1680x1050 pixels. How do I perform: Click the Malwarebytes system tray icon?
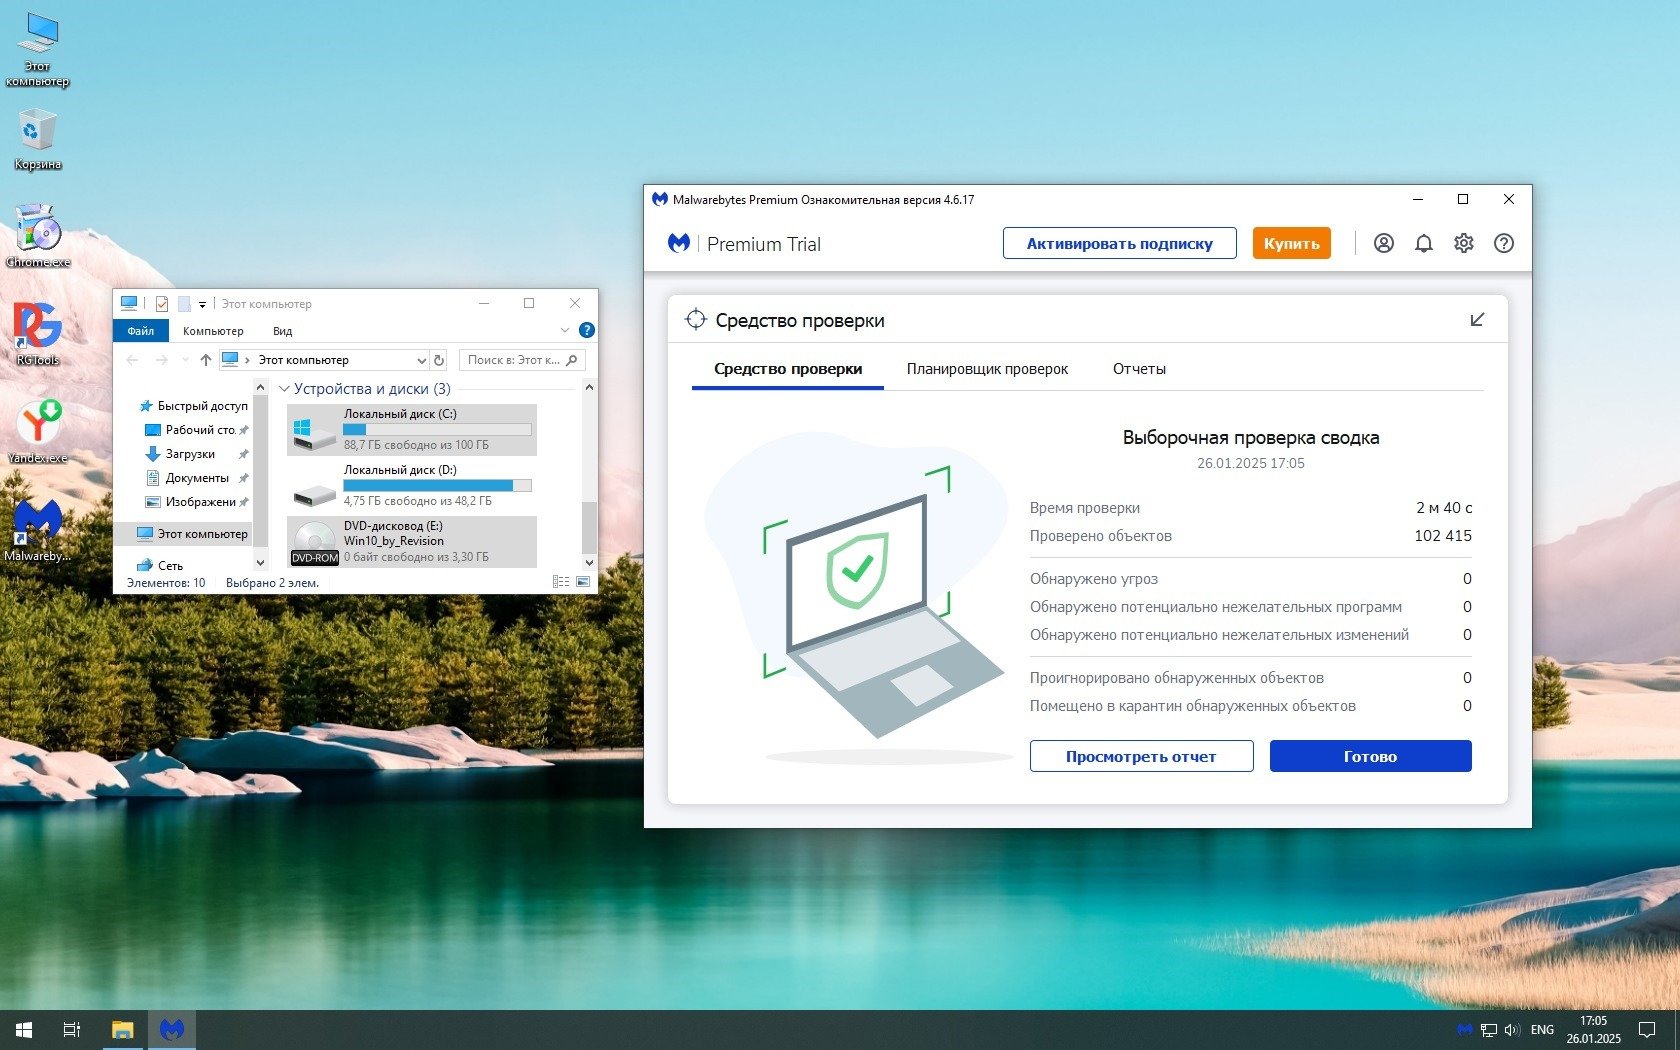point(1465,1029)
